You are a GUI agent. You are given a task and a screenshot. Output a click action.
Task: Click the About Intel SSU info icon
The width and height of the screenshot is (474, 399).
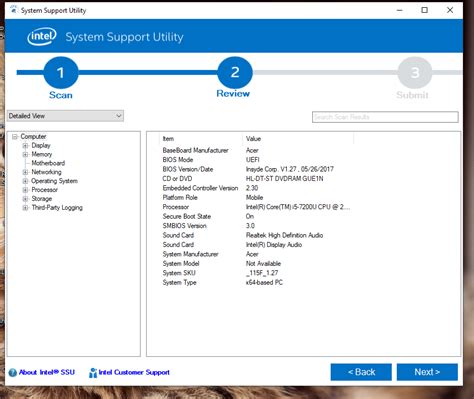click(x=13, y=373)
